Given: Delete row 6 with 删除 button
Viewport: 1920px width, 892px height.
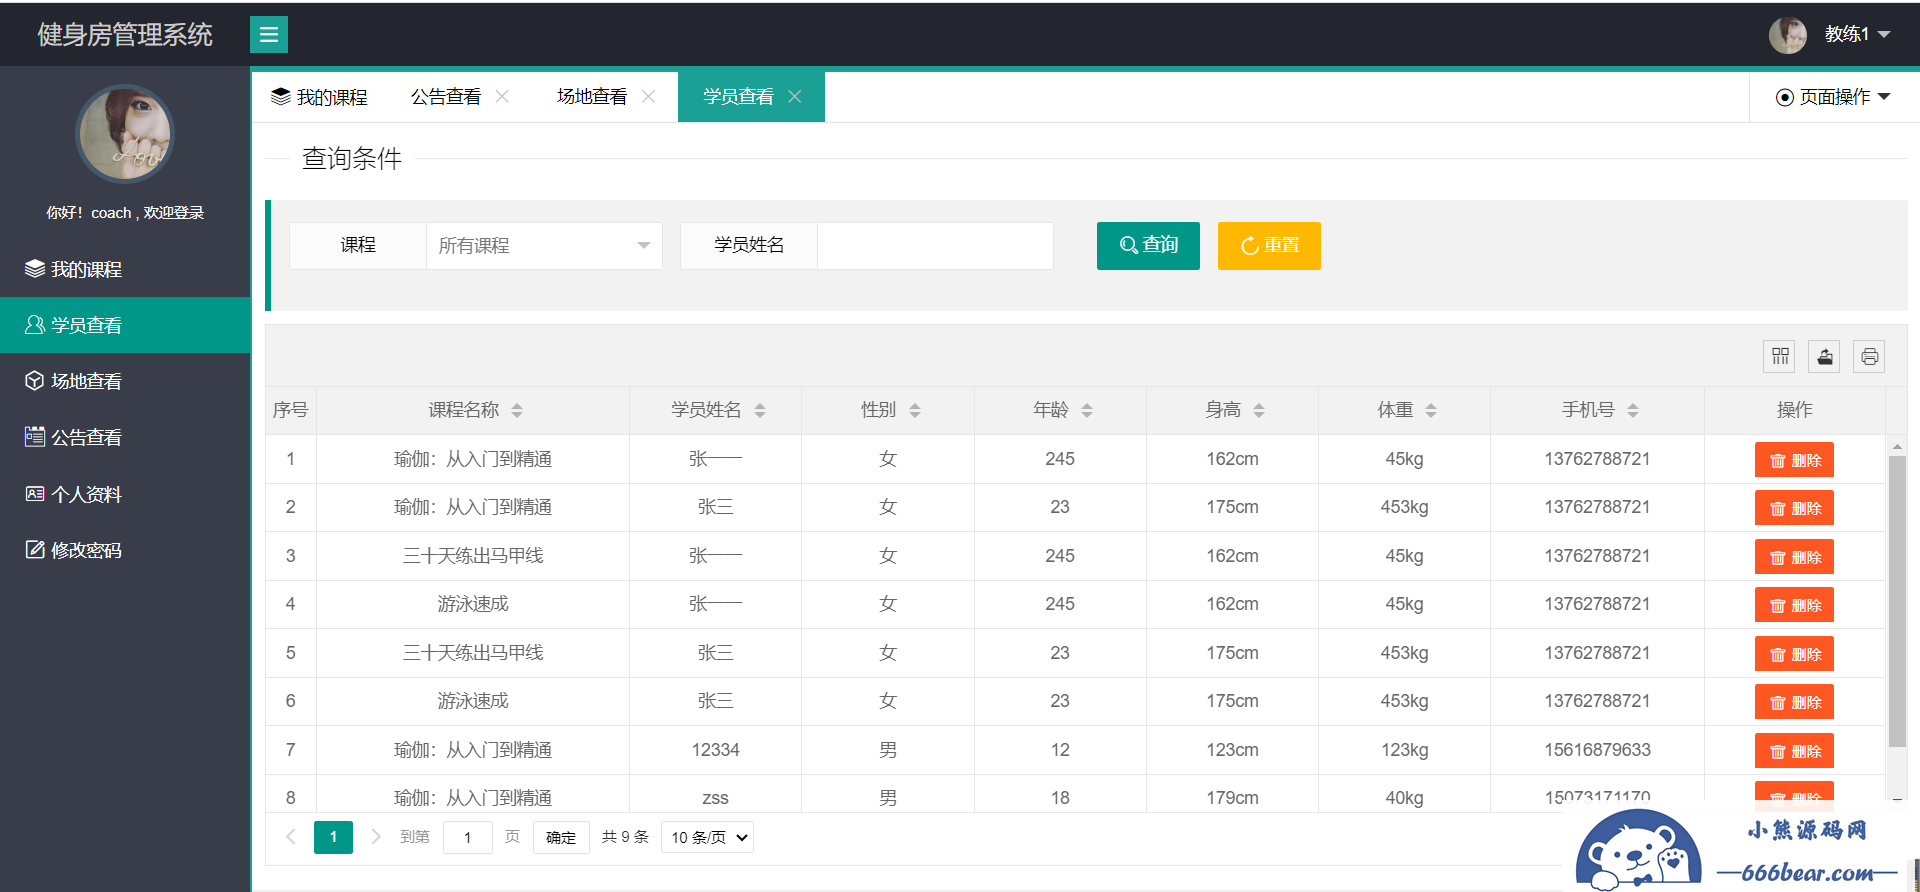Looking at the screenshot, I should 1794,702.
